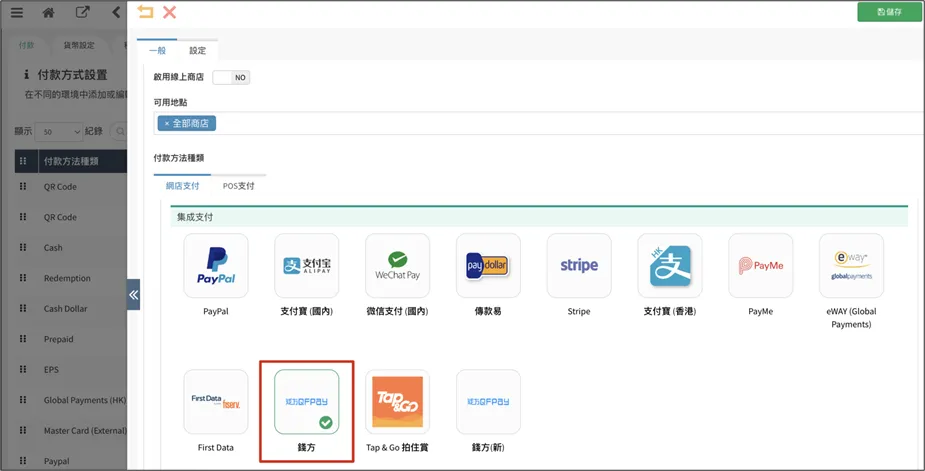Click the green 儲存 save button
This screenshot has height=471, width=925.
point(889,12)
